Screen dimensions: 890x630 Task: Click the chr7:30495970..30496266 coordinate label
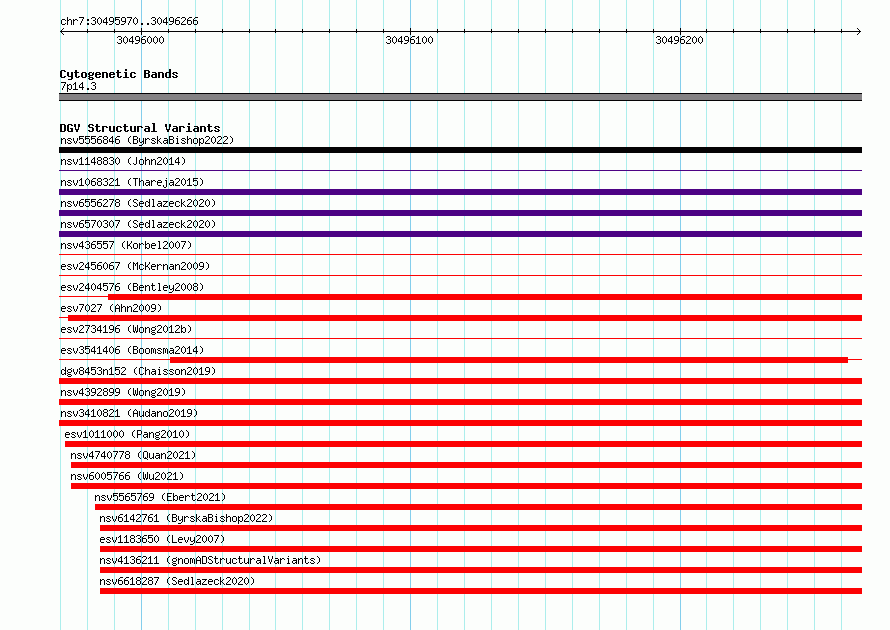pos(129,21)
